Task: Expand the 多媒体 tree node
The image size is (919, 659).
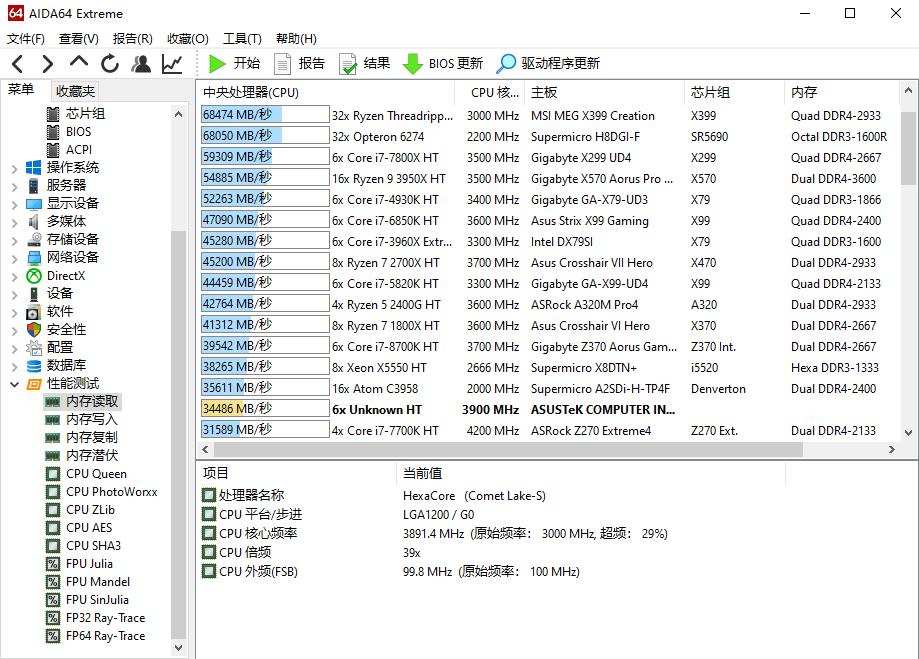Action: (14, 223)
